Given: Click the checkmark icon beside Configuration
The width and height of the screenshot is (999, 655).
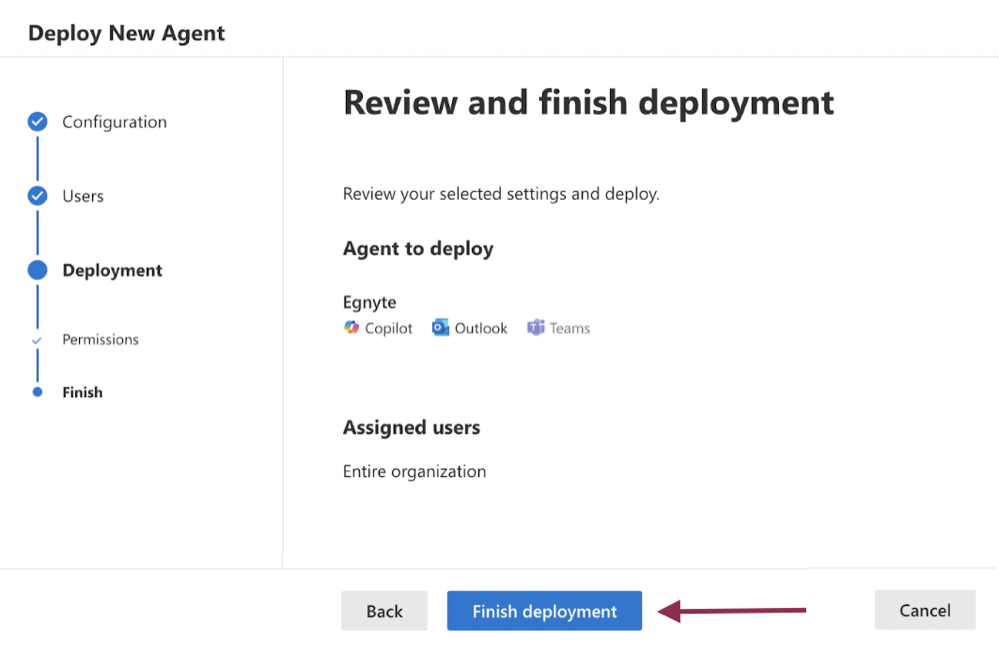Looking at the screenshot, I should [37, 121].
